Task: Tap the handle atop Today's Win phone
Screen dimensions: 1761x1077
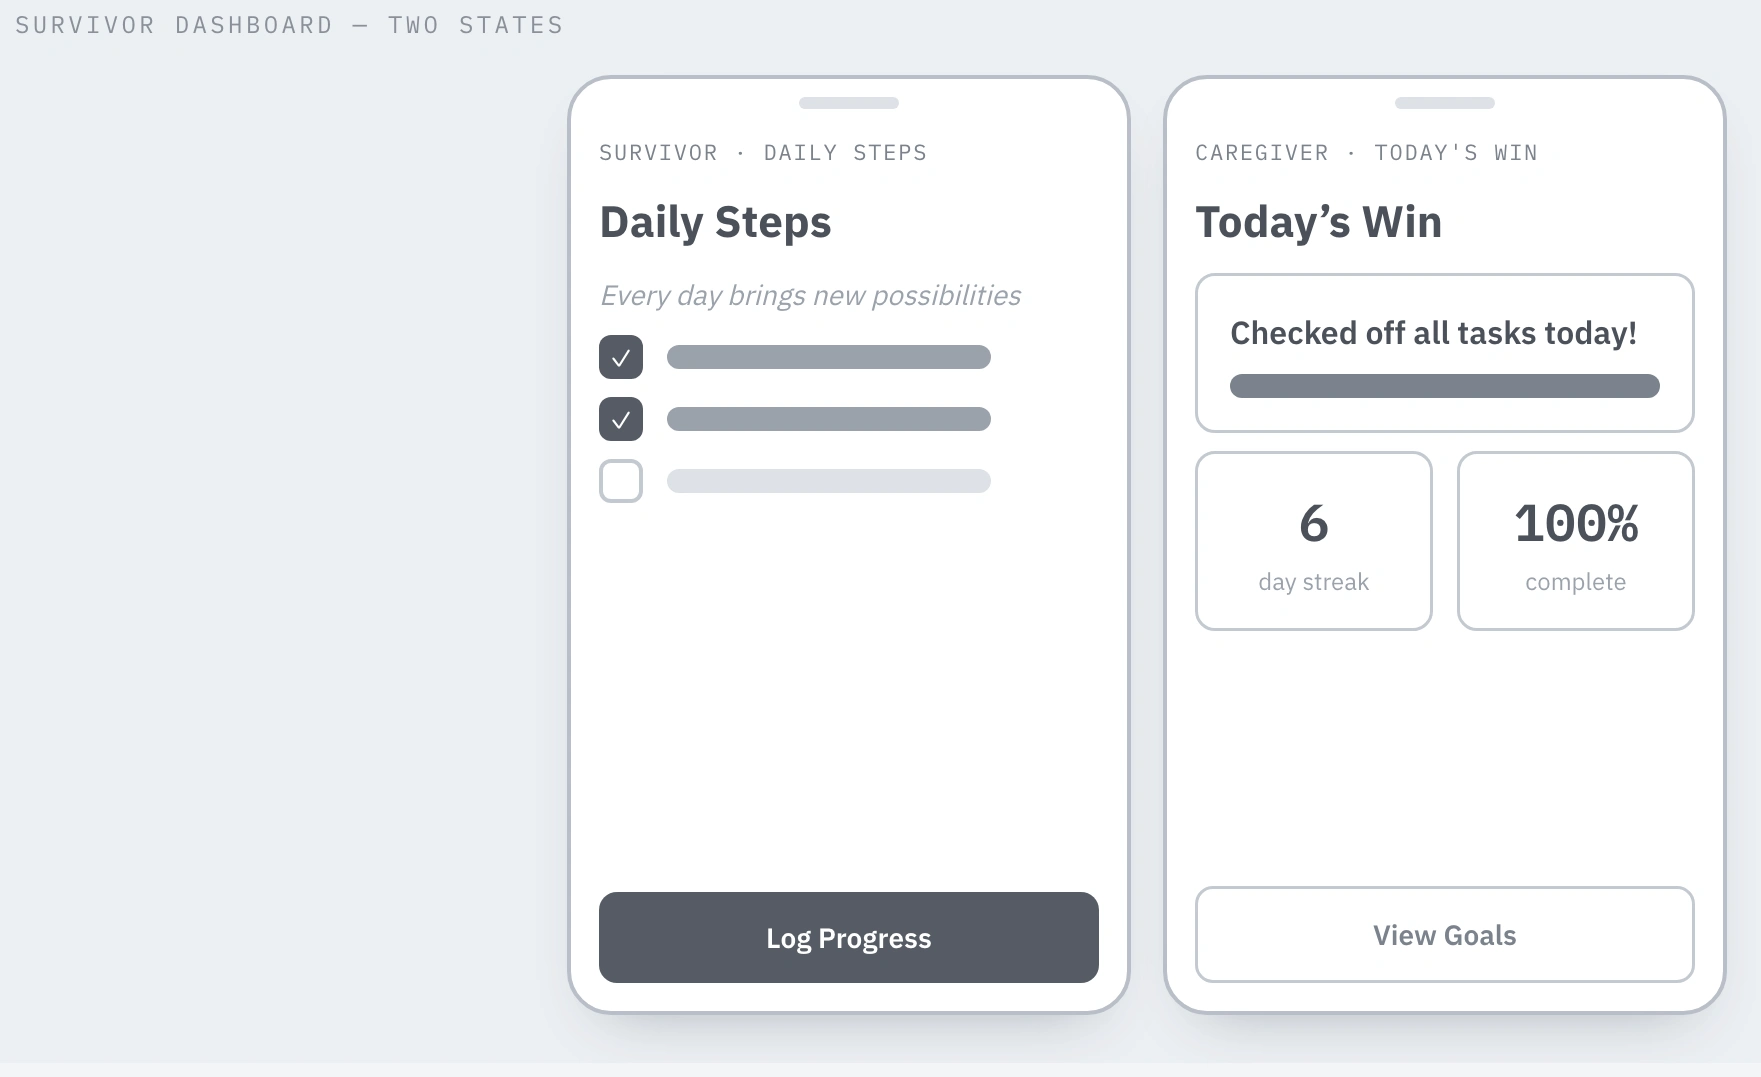Action: click(1445, 103)
